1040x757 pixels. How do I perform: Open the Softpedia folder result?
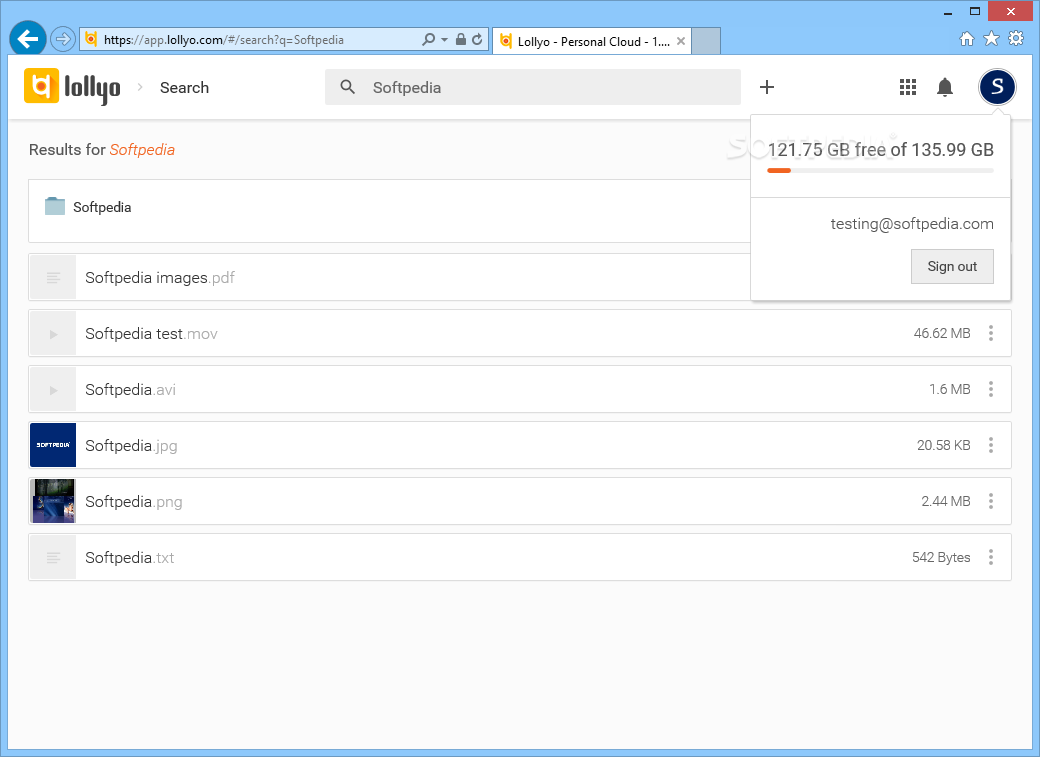389,210
